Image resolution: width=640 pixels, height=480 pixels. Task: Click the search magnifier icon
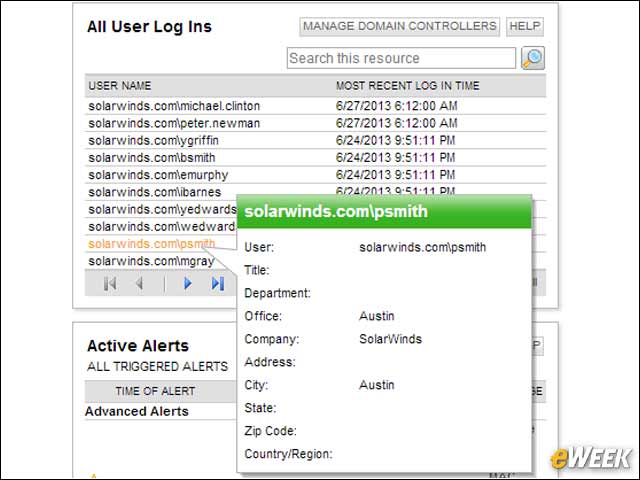tap(533, 58)
